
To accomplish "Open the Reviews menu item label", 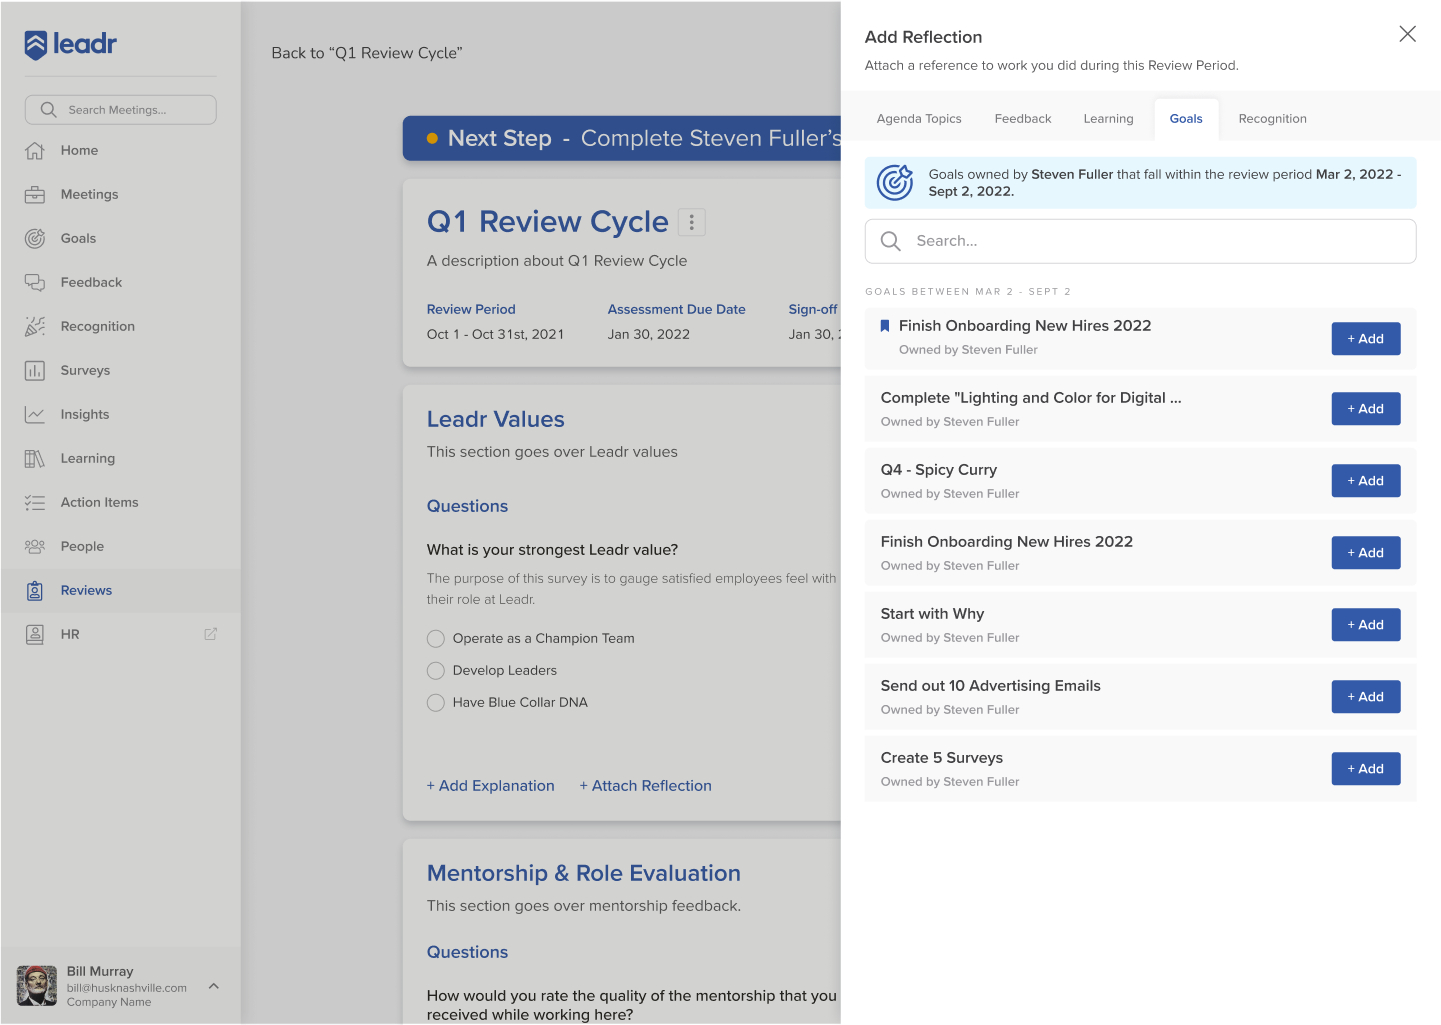I will tap(86, 590).
